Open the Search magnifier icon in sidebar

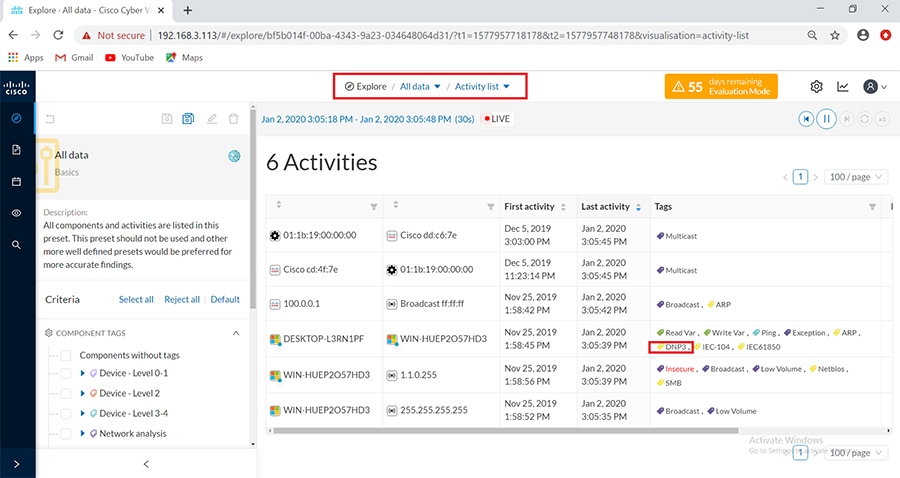16,245
